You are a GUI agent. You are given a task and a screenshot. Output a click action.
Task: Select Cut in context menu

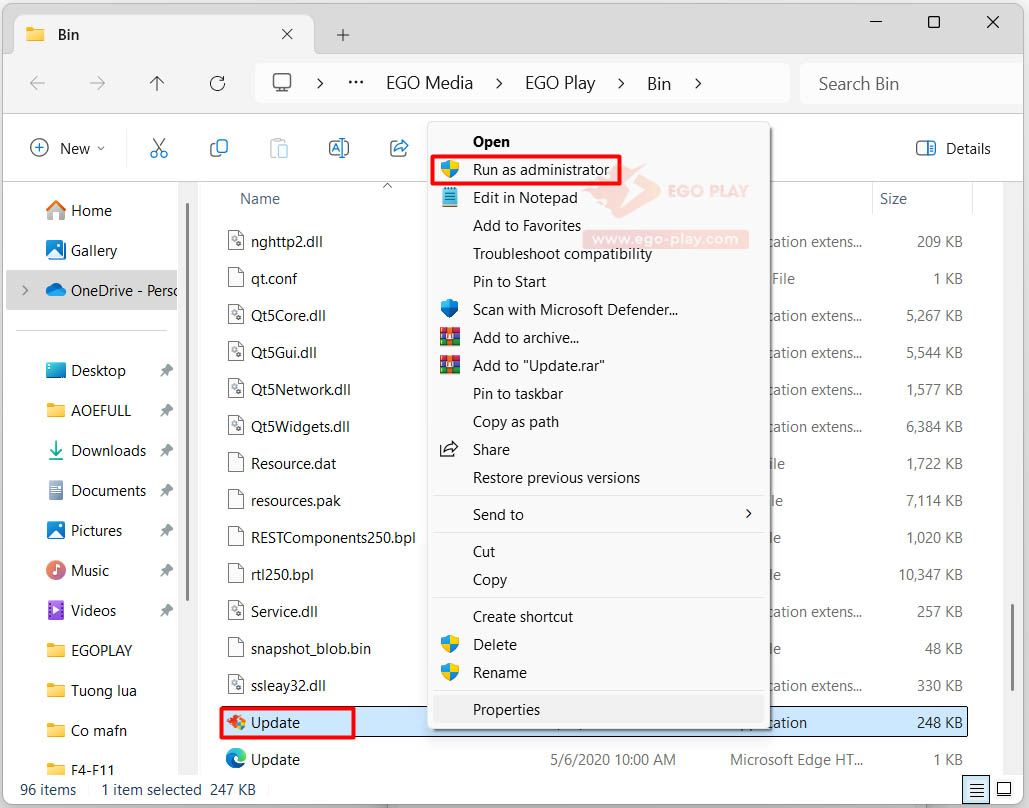pos(598,552)
